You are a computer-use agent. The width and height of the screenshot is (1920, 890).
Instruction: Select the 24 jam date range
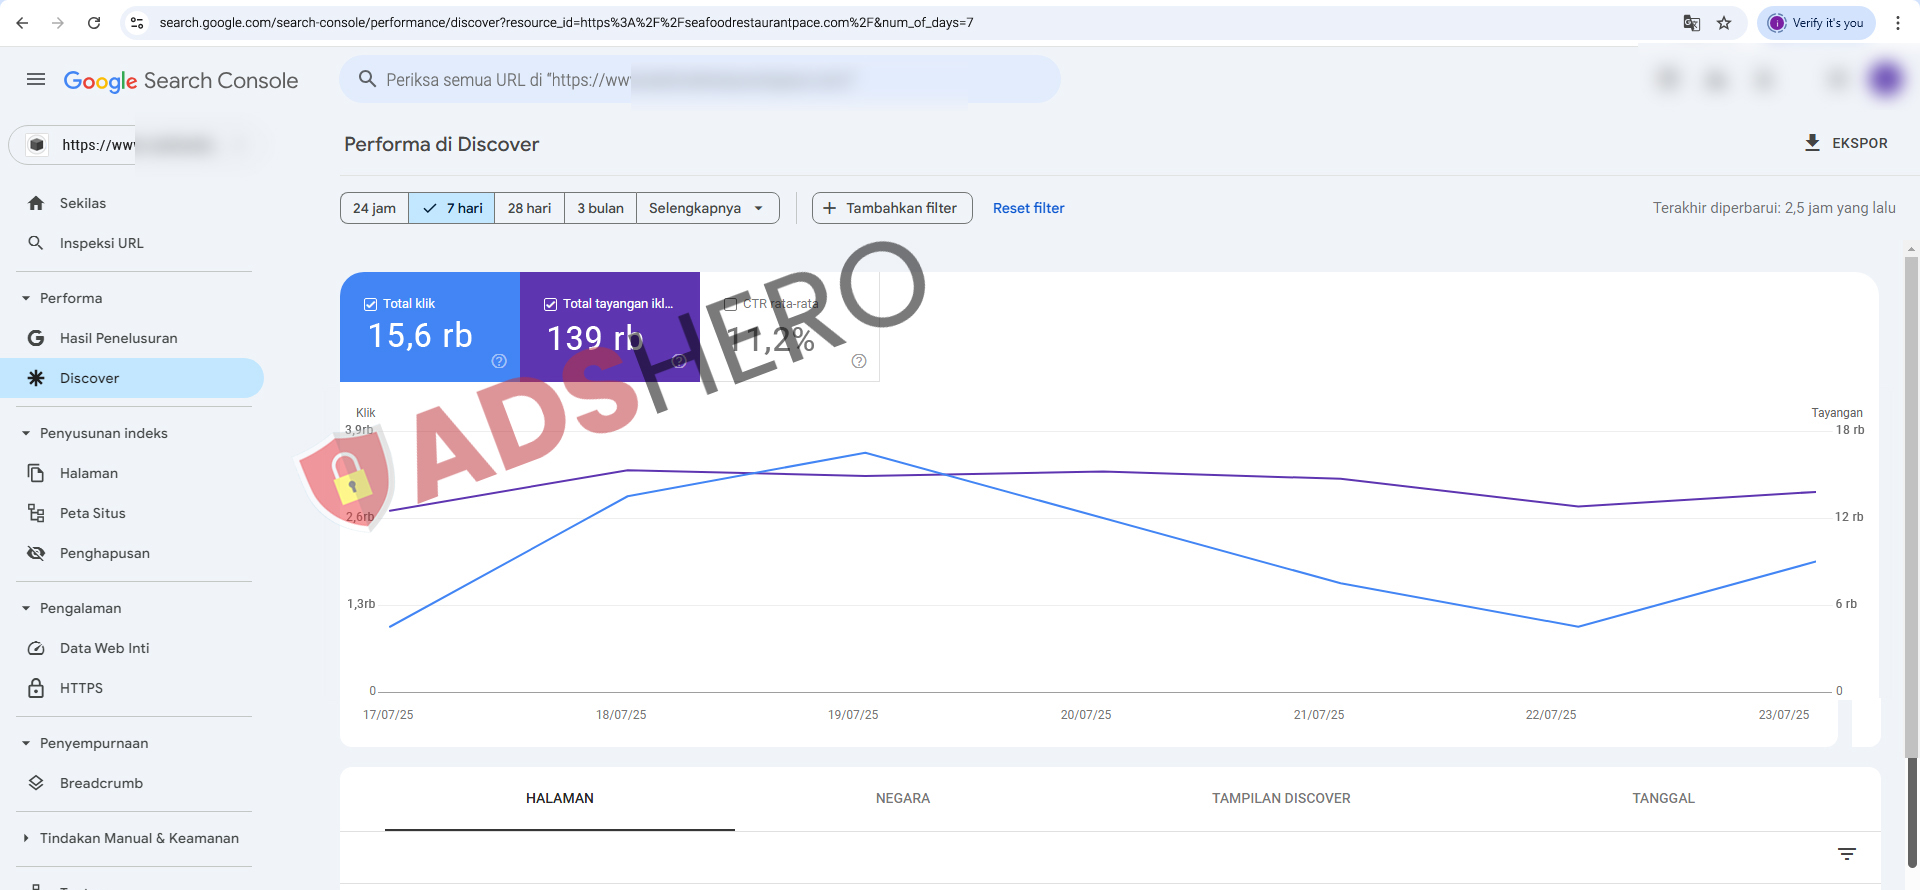[374, 208]
